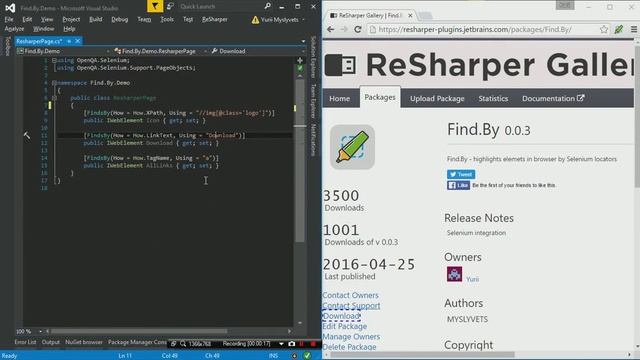Click the Tweet button
The image size is (640, 360).
coord(461,174)
